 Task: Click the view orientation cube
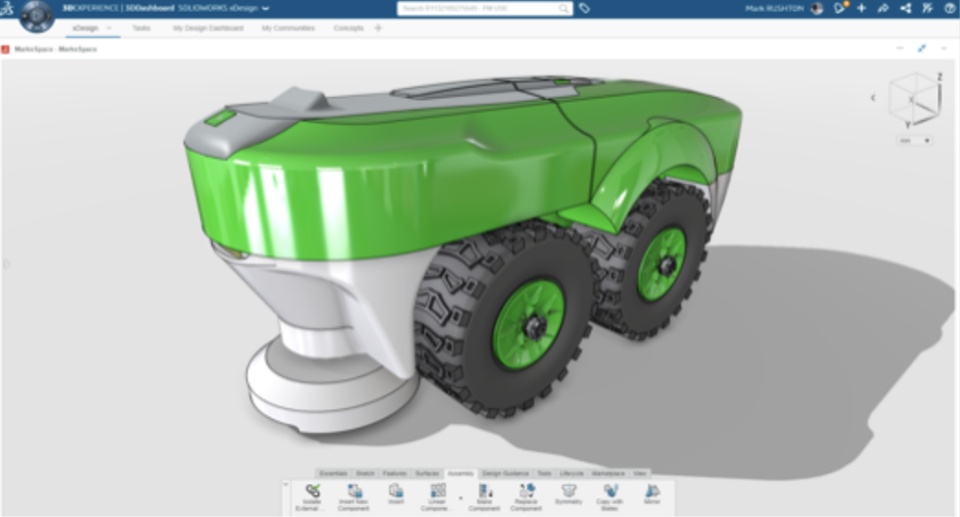(x=915, y=98)
